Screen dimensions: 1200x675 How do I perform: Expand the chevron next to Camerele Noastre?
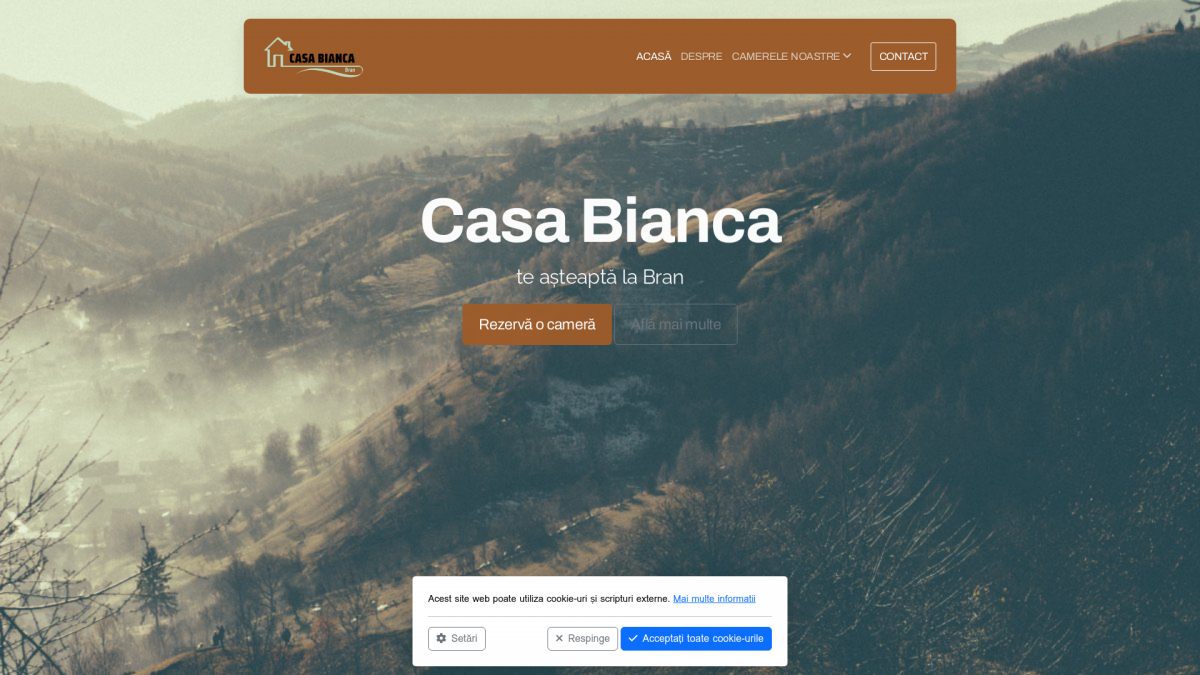[x=847, y=56]
